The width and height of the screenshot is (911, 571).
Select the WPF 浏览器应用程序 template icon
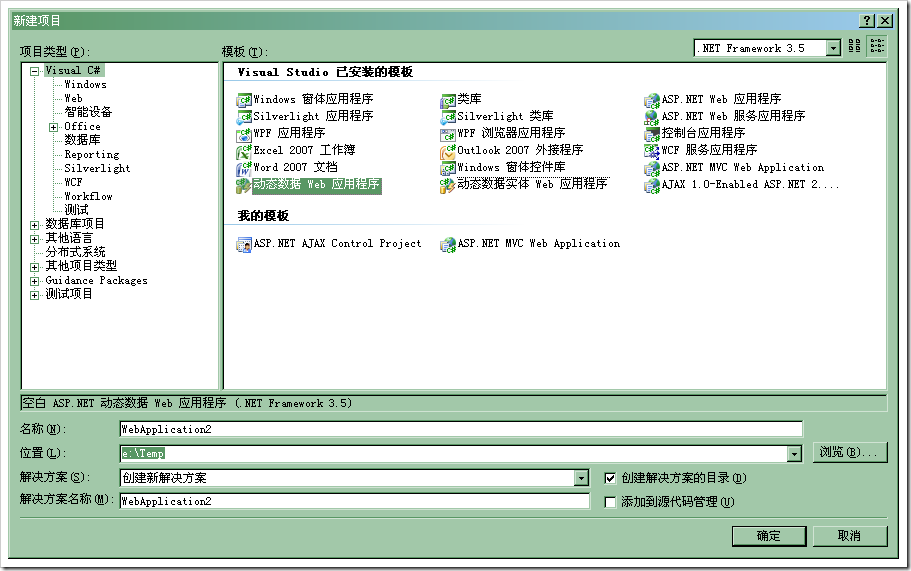coord(447,134)
